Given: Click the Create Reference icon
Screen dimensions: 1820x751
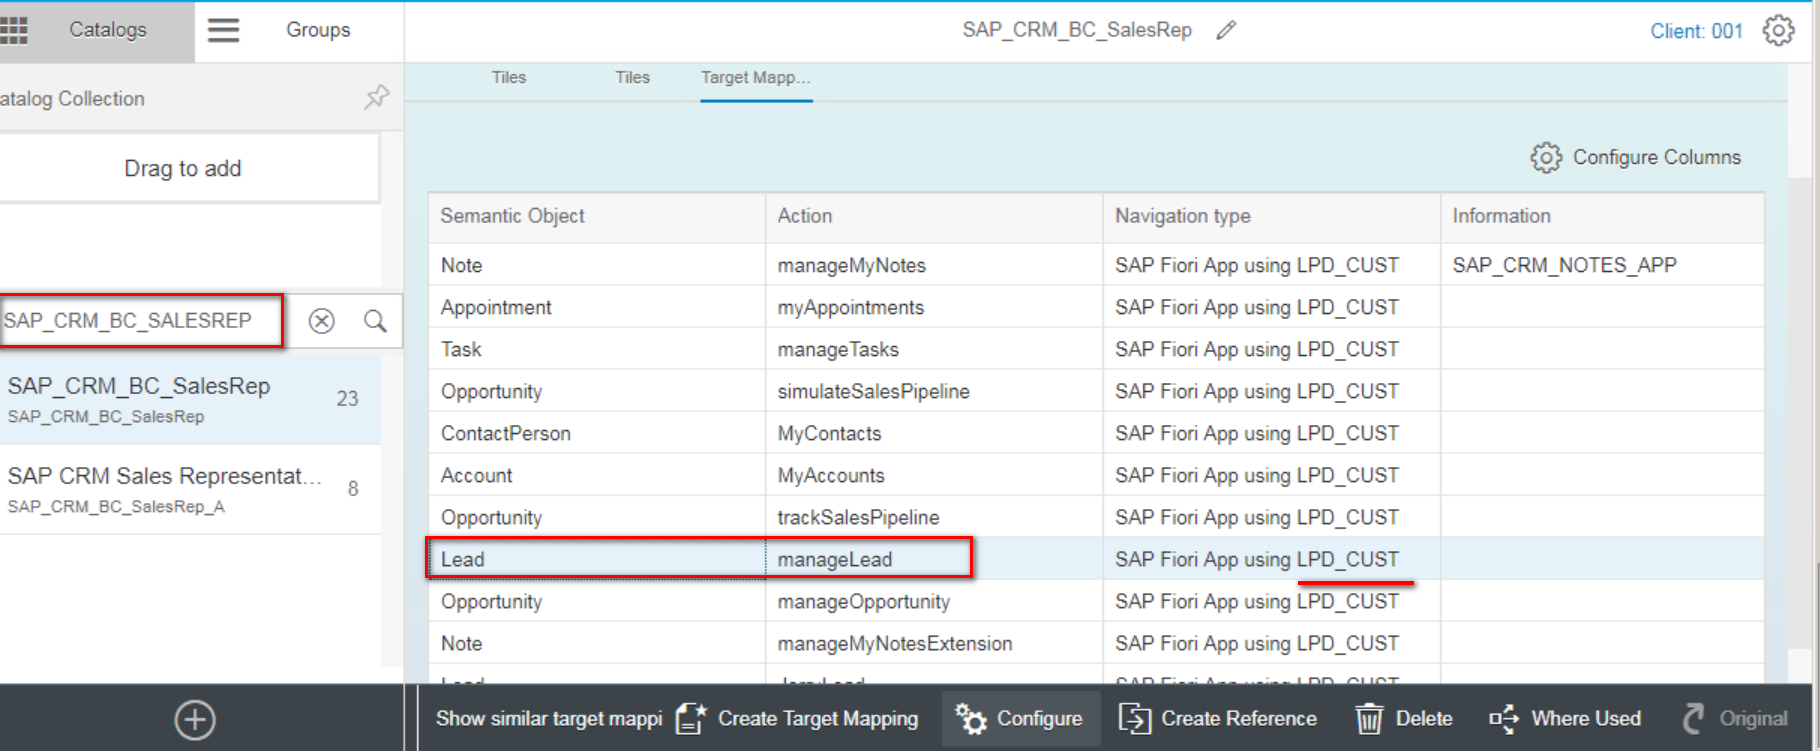Looking at the screenshot, I should [x=1135, y=718].
